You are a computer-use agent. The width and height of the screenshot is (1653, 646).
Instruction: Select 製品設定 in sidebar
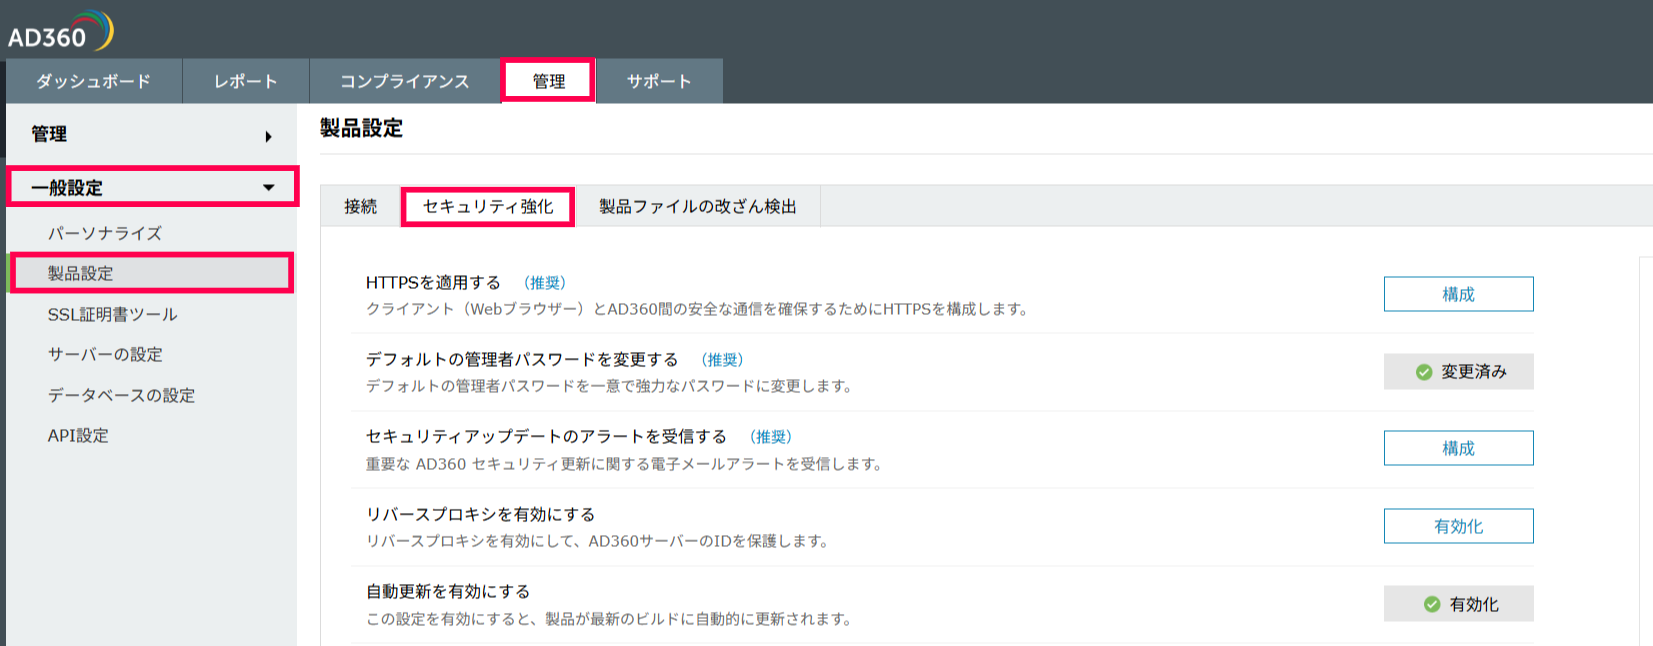pos(151,273)
